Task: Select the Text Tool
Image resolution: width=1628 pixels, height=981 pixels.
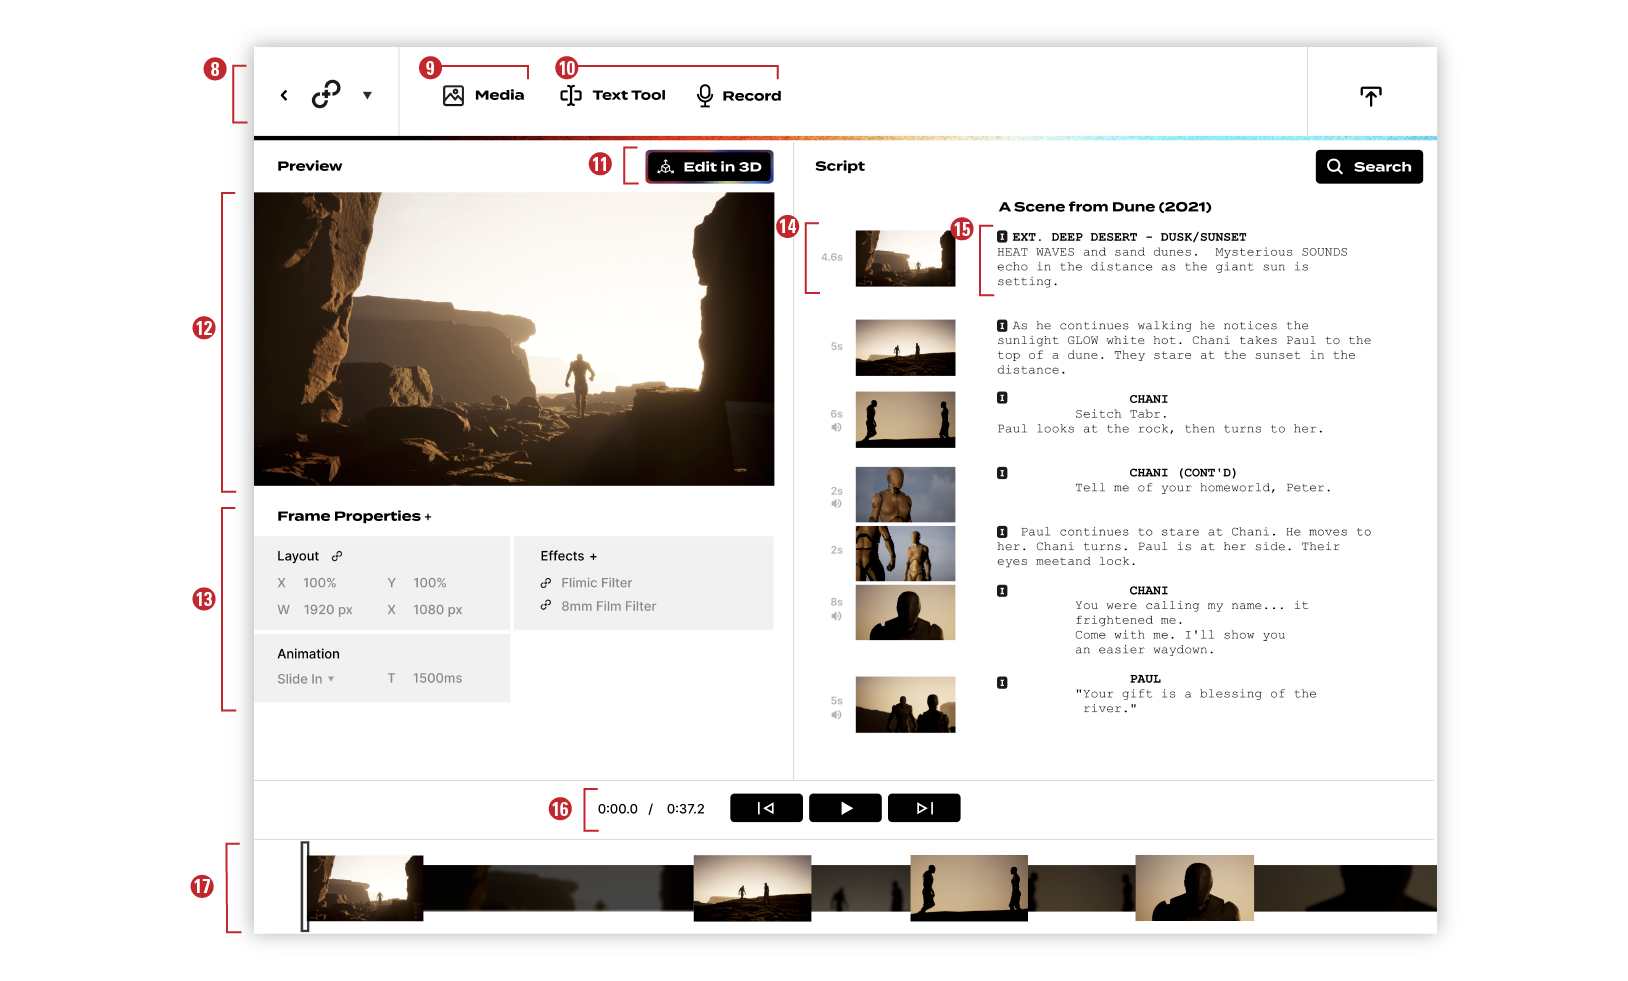Action: [x=613, y=95]
